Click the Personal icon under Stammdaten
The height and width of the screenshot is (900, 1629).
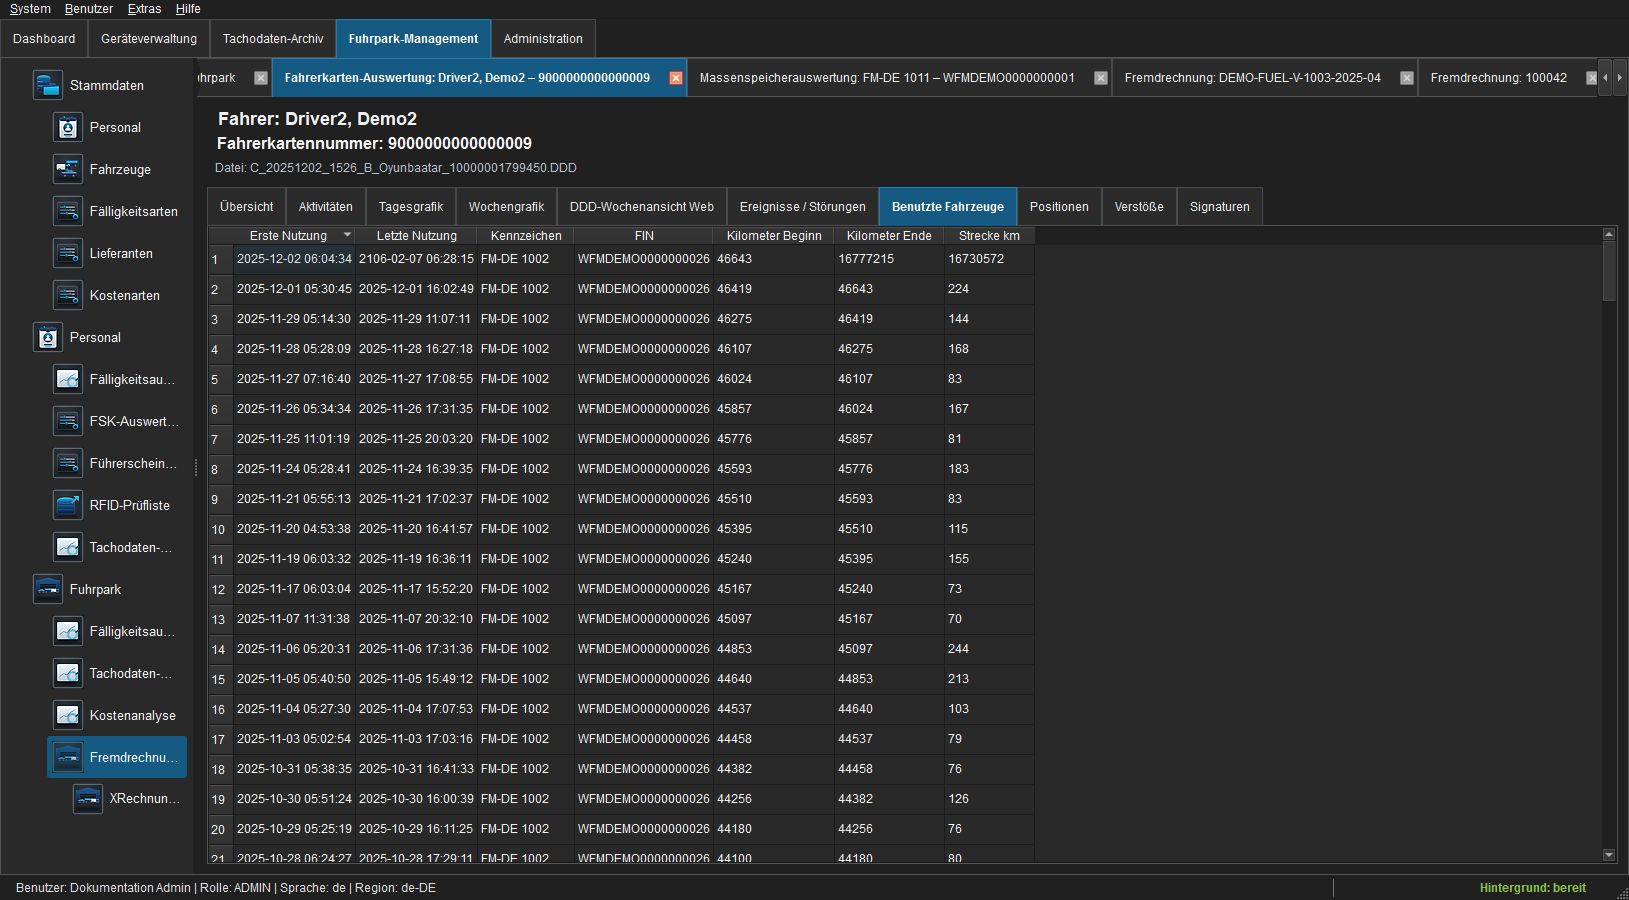(67, 127)
